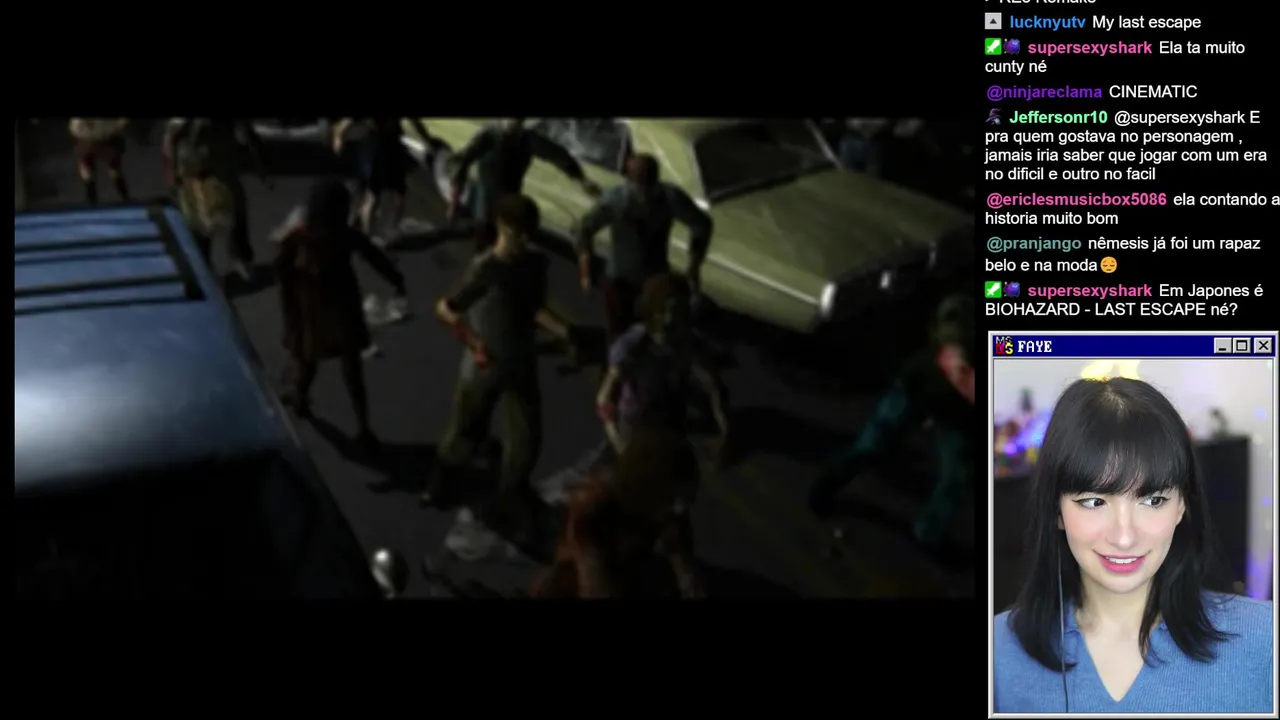Click @supersexyshark mention in Jeffersonr10's message
Image resolution: width=1280 pixels, height=720 pixels.
coord(1180,118)
